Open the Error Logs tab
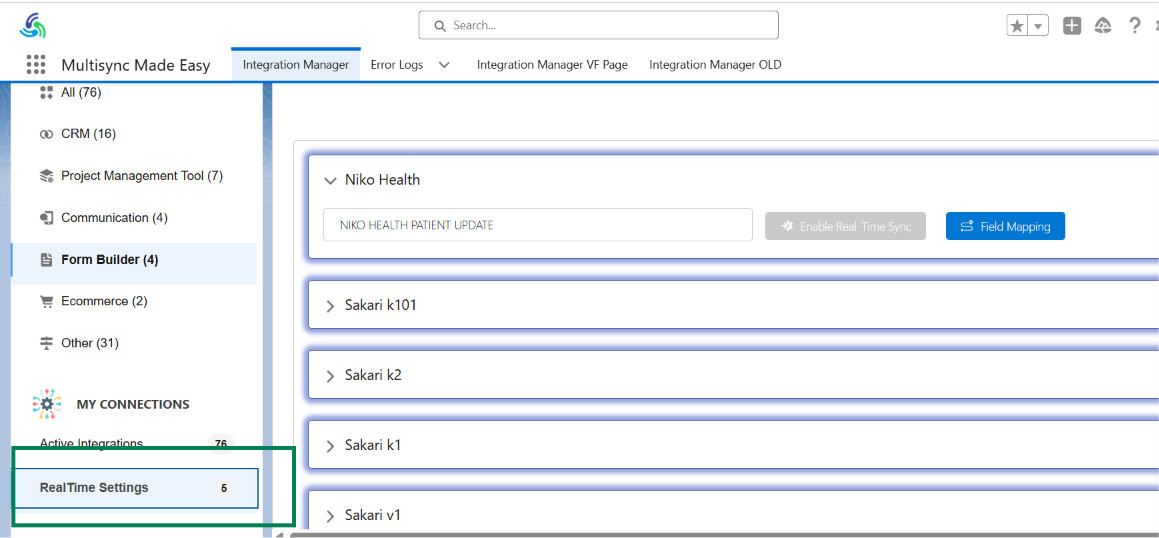 click(397, 64)
